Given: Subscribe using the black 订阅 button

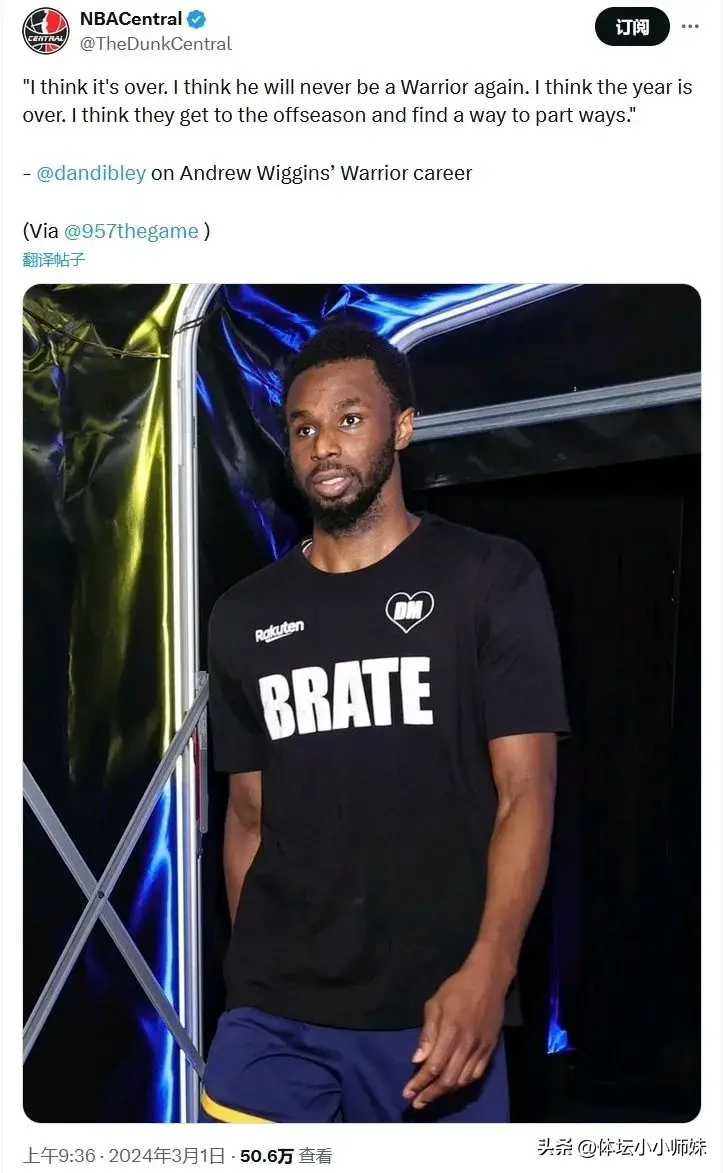Looking at the screenshot, I should [632, 27].
